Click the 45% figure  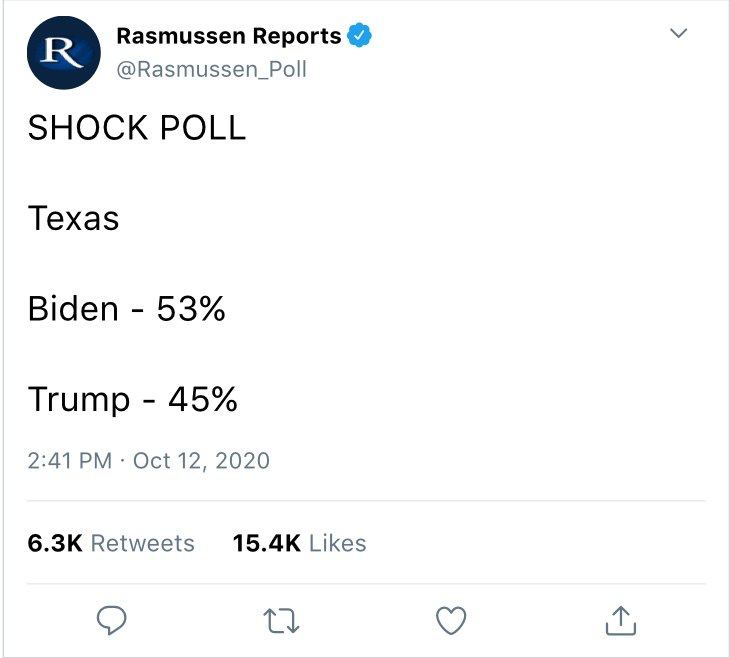203,400
